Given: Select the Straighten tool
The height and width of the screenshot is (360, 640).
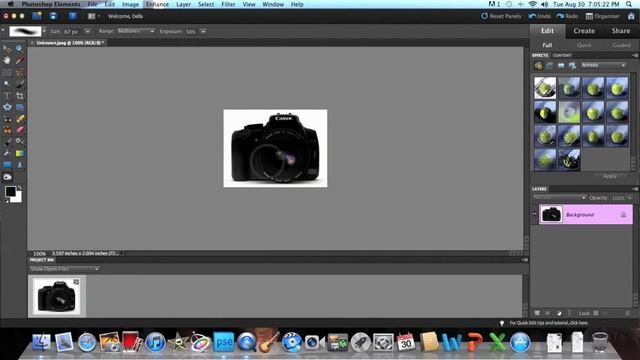Looking at the screenshot, I should coord(19,107).
